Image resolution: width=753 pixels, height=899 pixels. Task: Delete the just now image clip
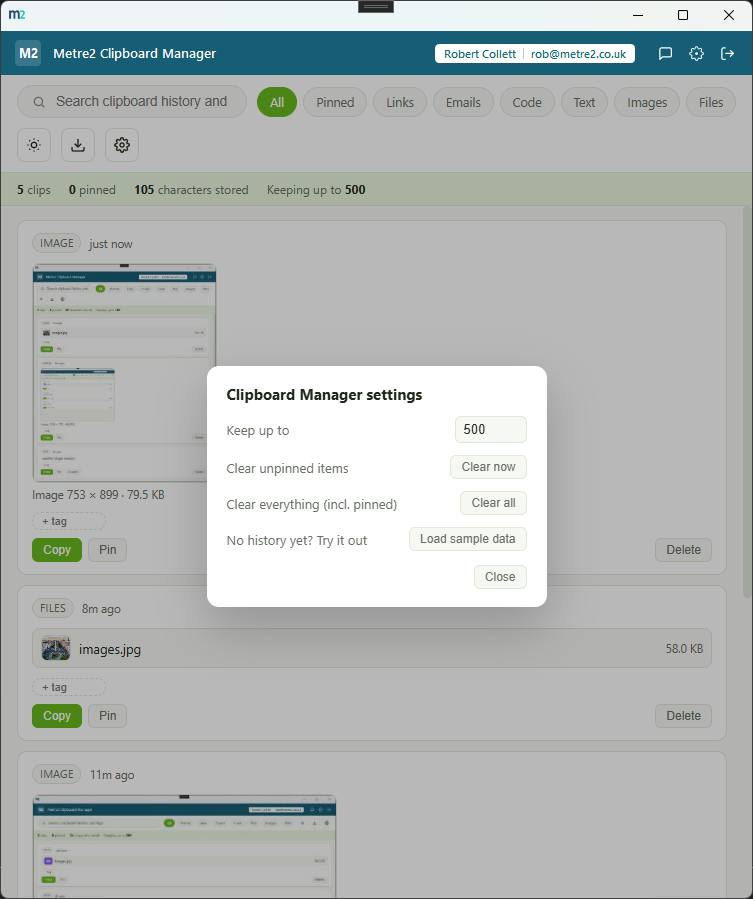pyautogui.click(x=684, y=550)
